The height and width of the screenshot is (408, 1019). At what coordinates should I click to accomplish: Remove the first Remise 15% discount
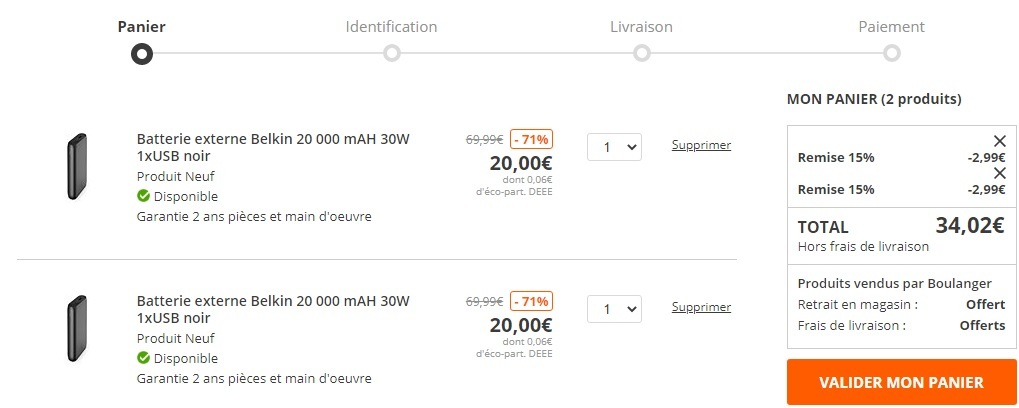(999, 141)
